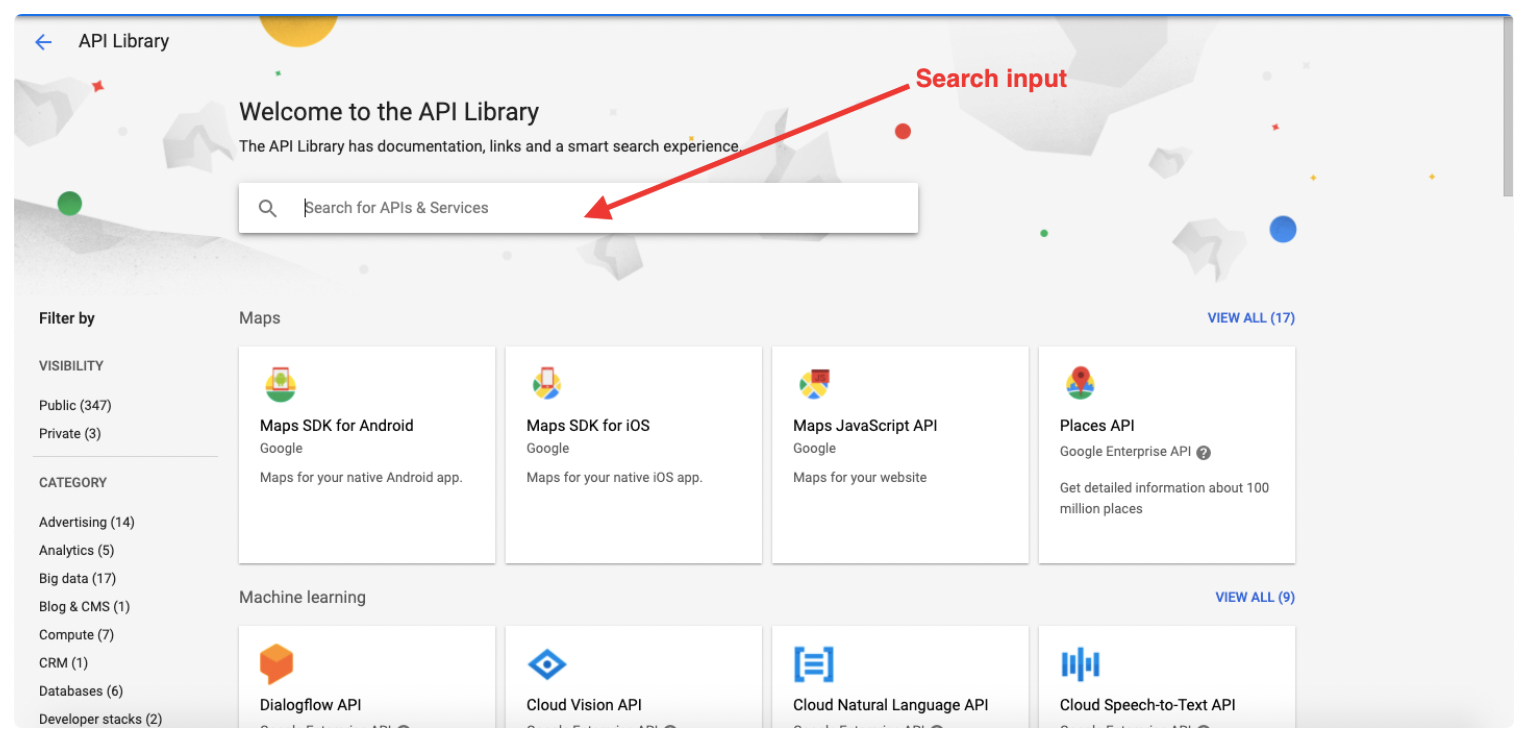Screen dimensions: 1530x740
Task: Click the Maps SDK for Android icon
Action: click(x=280, y=384)
